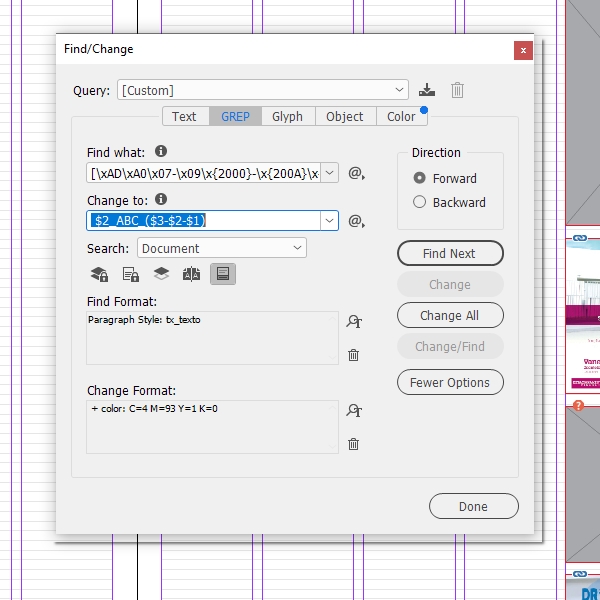
Task: Select the Backward direction radio button
Action: coord(420,202)
